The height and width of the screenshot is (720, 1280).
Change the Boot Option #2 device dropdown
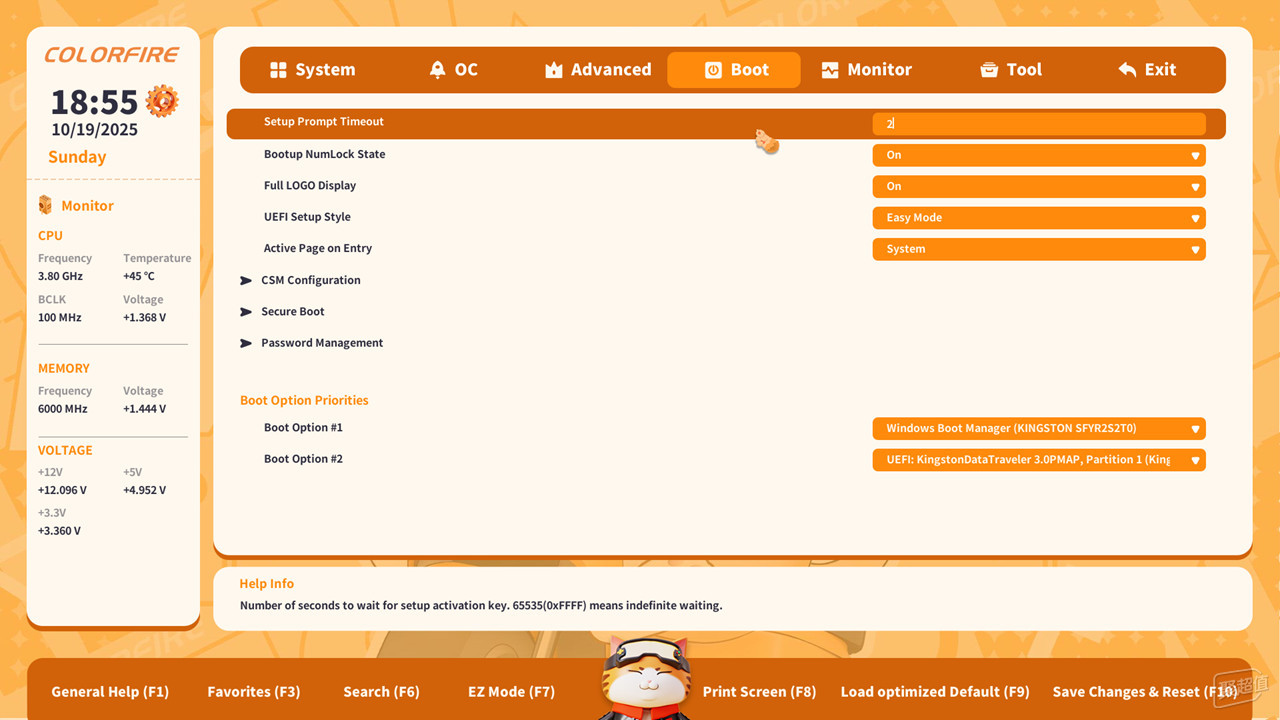(1038, 460)
